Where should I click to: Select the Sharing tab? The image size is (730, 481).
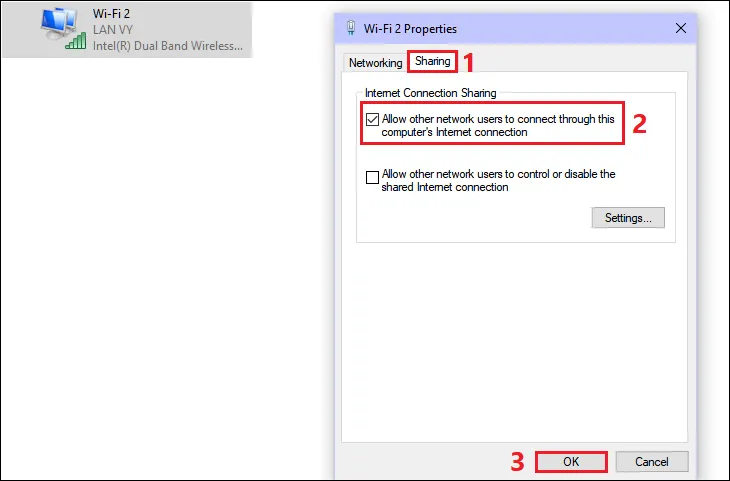[433, 61]
